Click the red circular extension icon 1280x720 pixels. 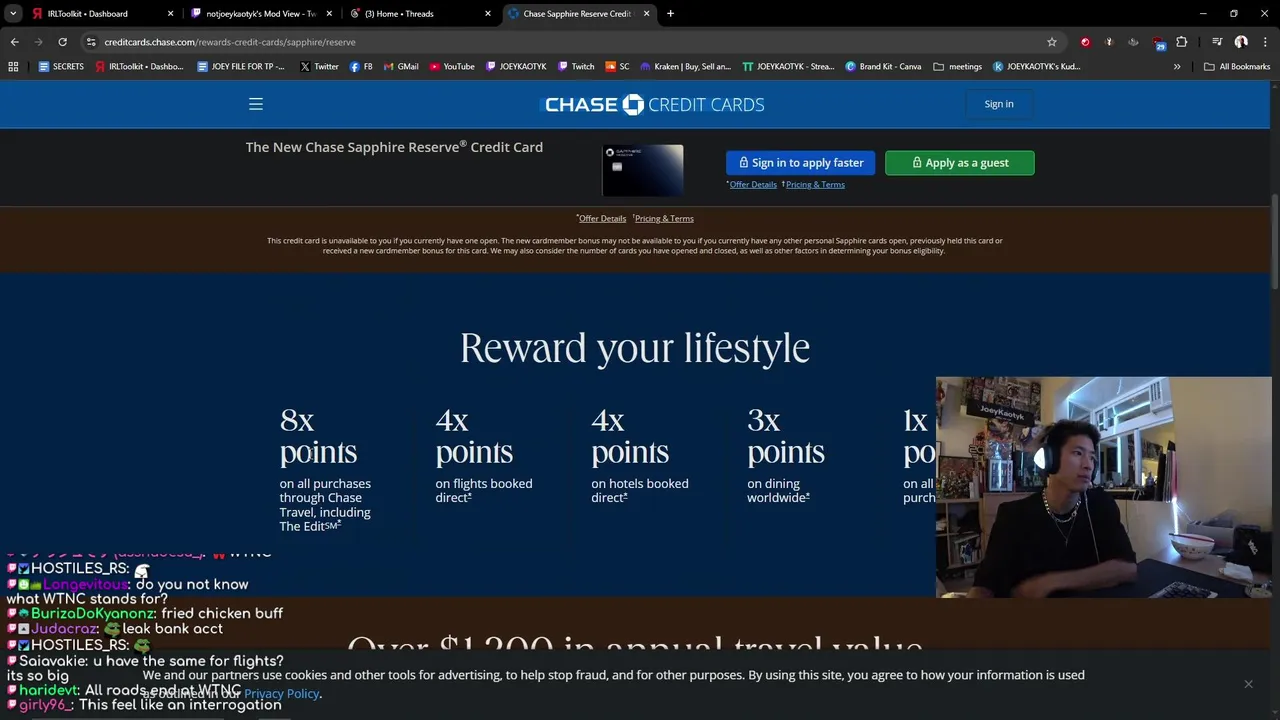coord(1085,42)
